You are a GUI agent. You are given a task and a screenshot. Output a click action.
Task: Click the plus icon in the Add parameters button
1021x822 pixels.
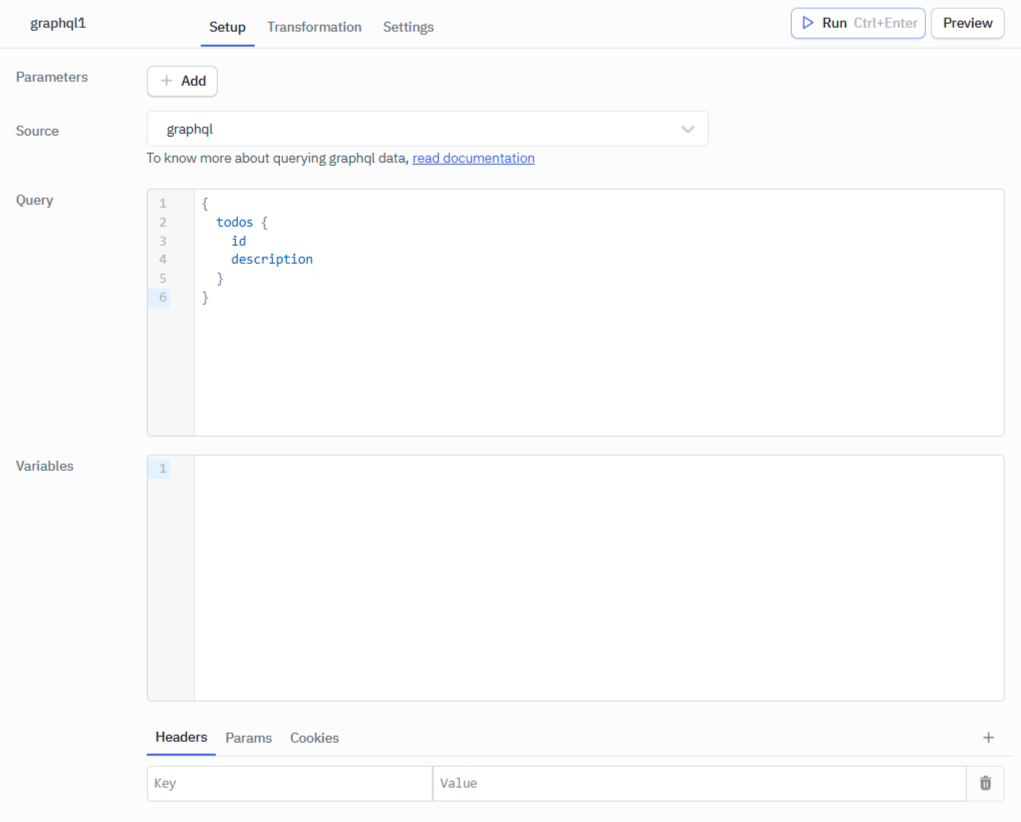click(x=166, y=81)
